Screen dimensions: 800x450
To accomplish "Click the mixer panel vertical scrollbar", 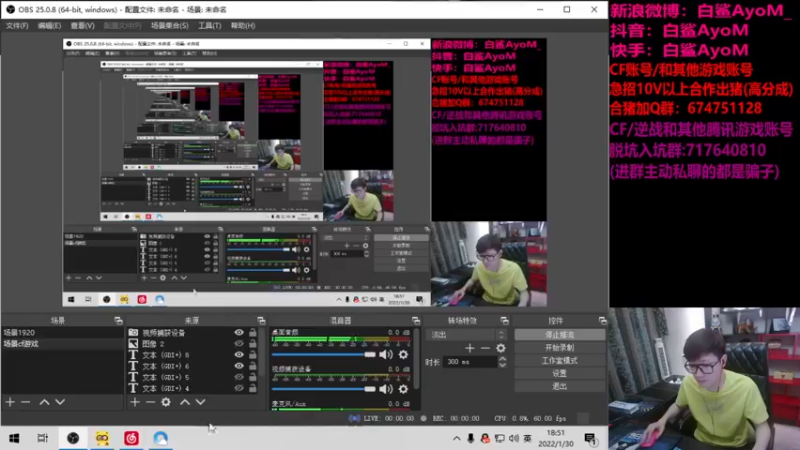I will click(416, 357).
